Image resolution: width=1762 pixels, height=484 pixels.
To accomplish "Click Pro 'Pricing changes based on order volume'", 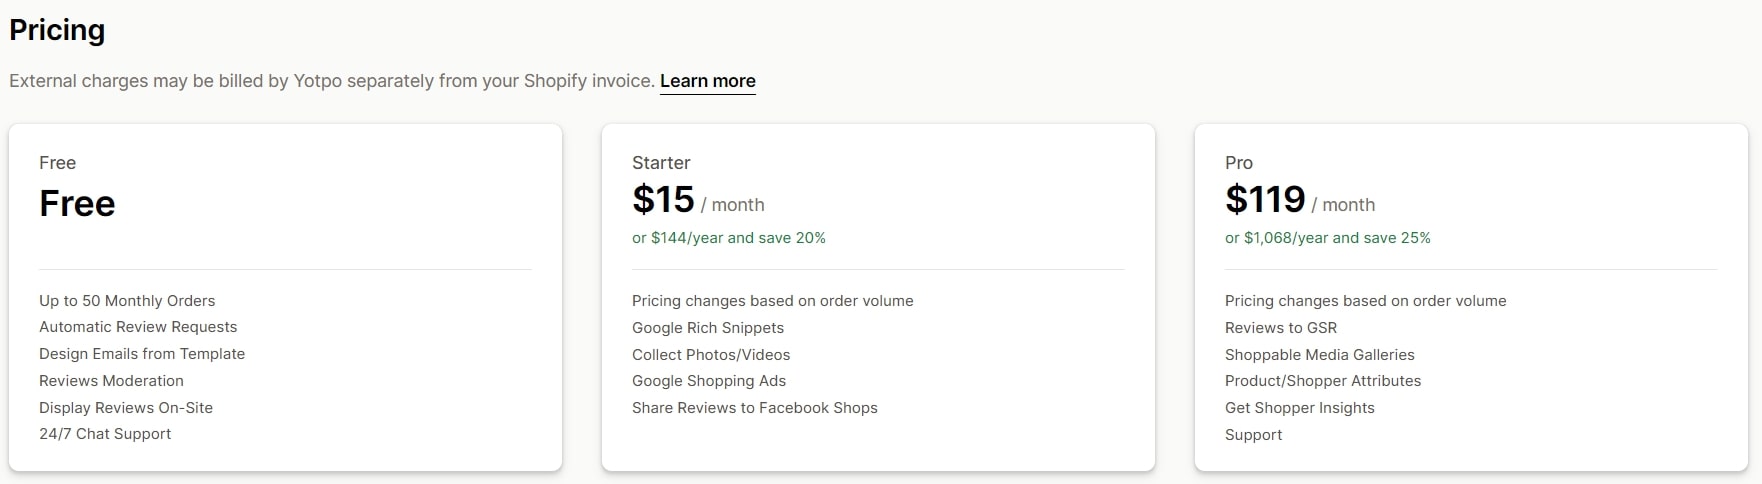I will click(x=1366, y=301).
